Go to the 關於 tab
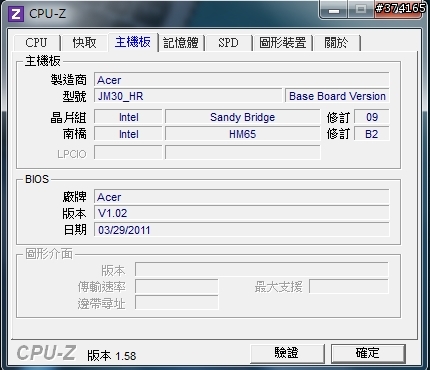 point(336,43)
